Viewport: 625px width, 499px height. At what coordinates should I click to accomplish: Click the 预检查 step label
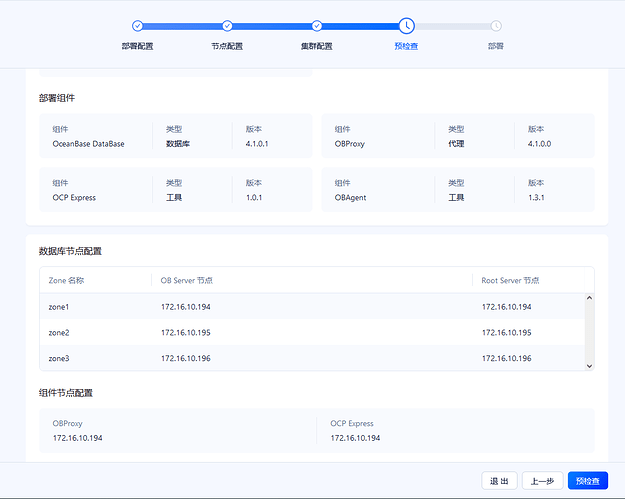point(407,46)
